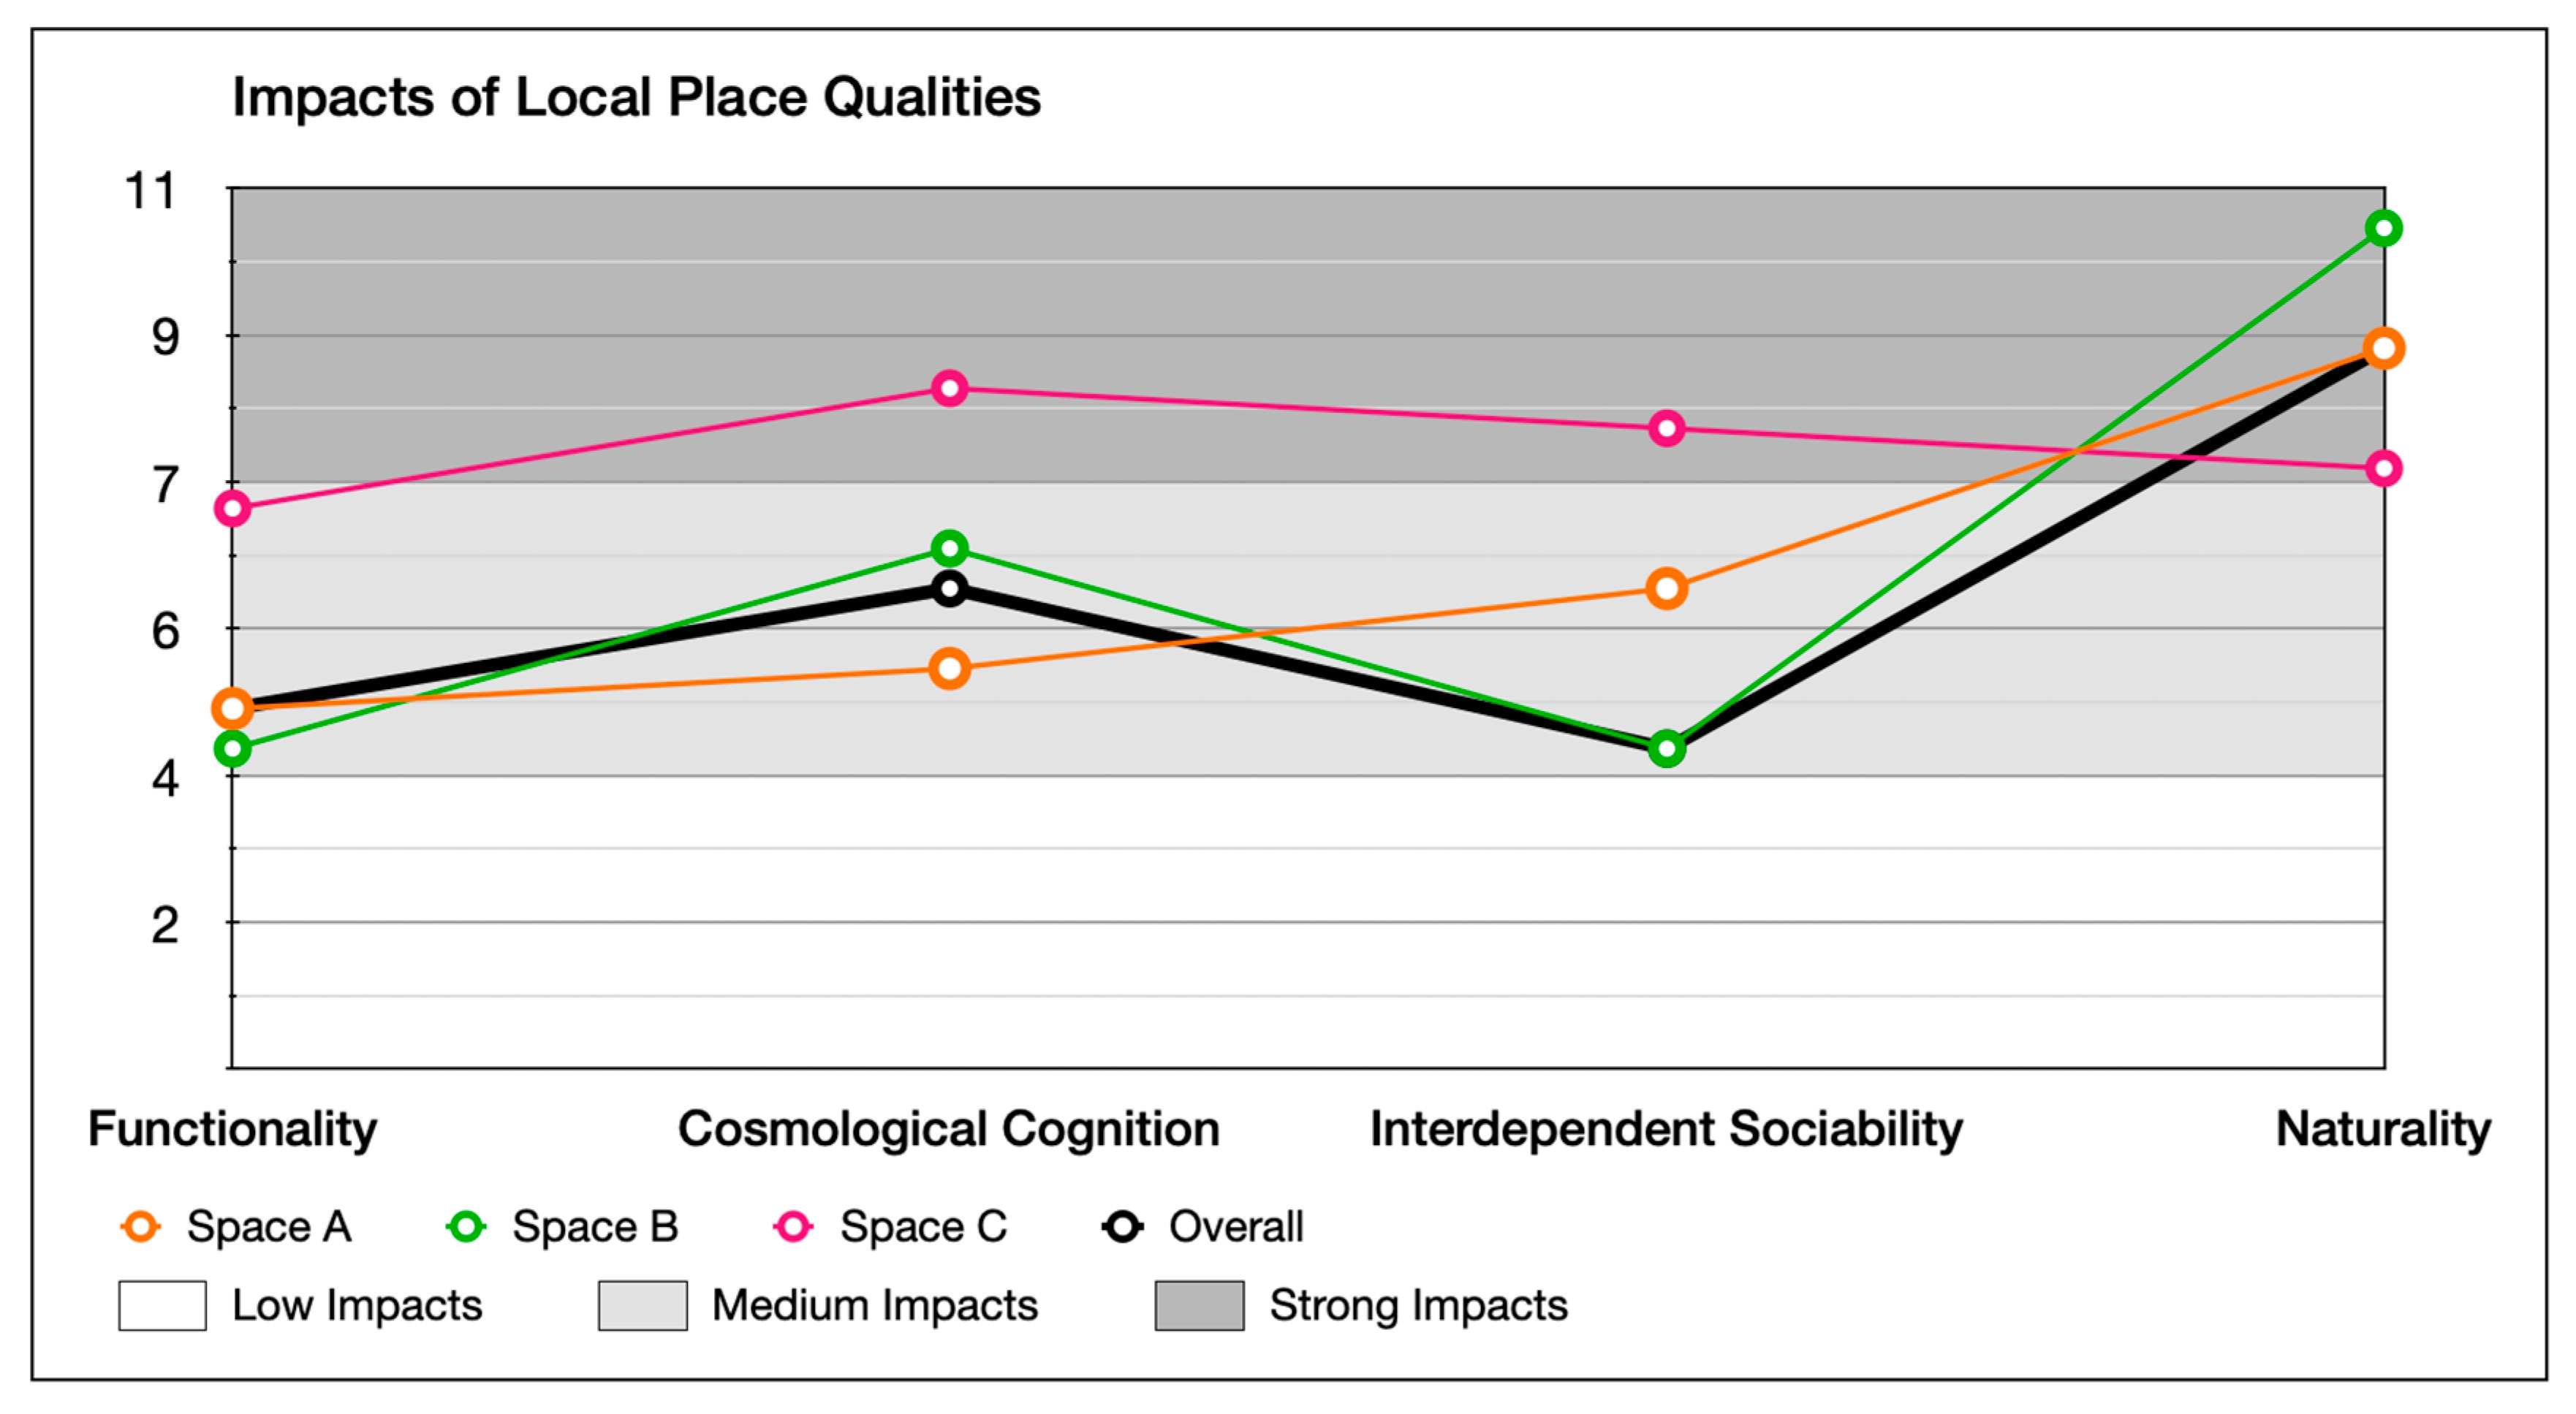This screenshot has height=1414, width=2576.
Task: Click the light gray Medium Impacts swatch
Action: pos(642,1305)
